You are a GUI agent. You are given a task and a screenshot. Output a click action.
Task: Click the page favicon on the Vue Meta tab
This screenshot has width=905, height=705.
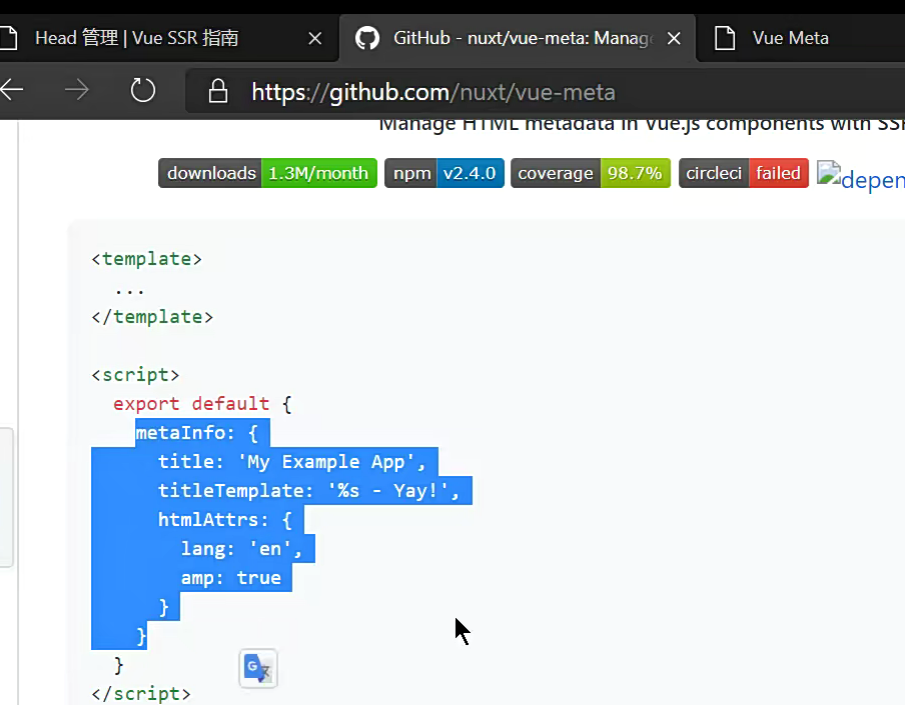click(723, 37)
